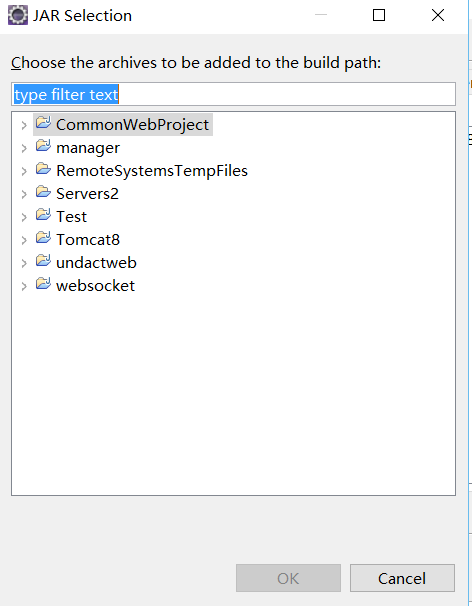Click the Eclipse icon in title bar
The height and width of the screenshot is (606, 472).
18,15
